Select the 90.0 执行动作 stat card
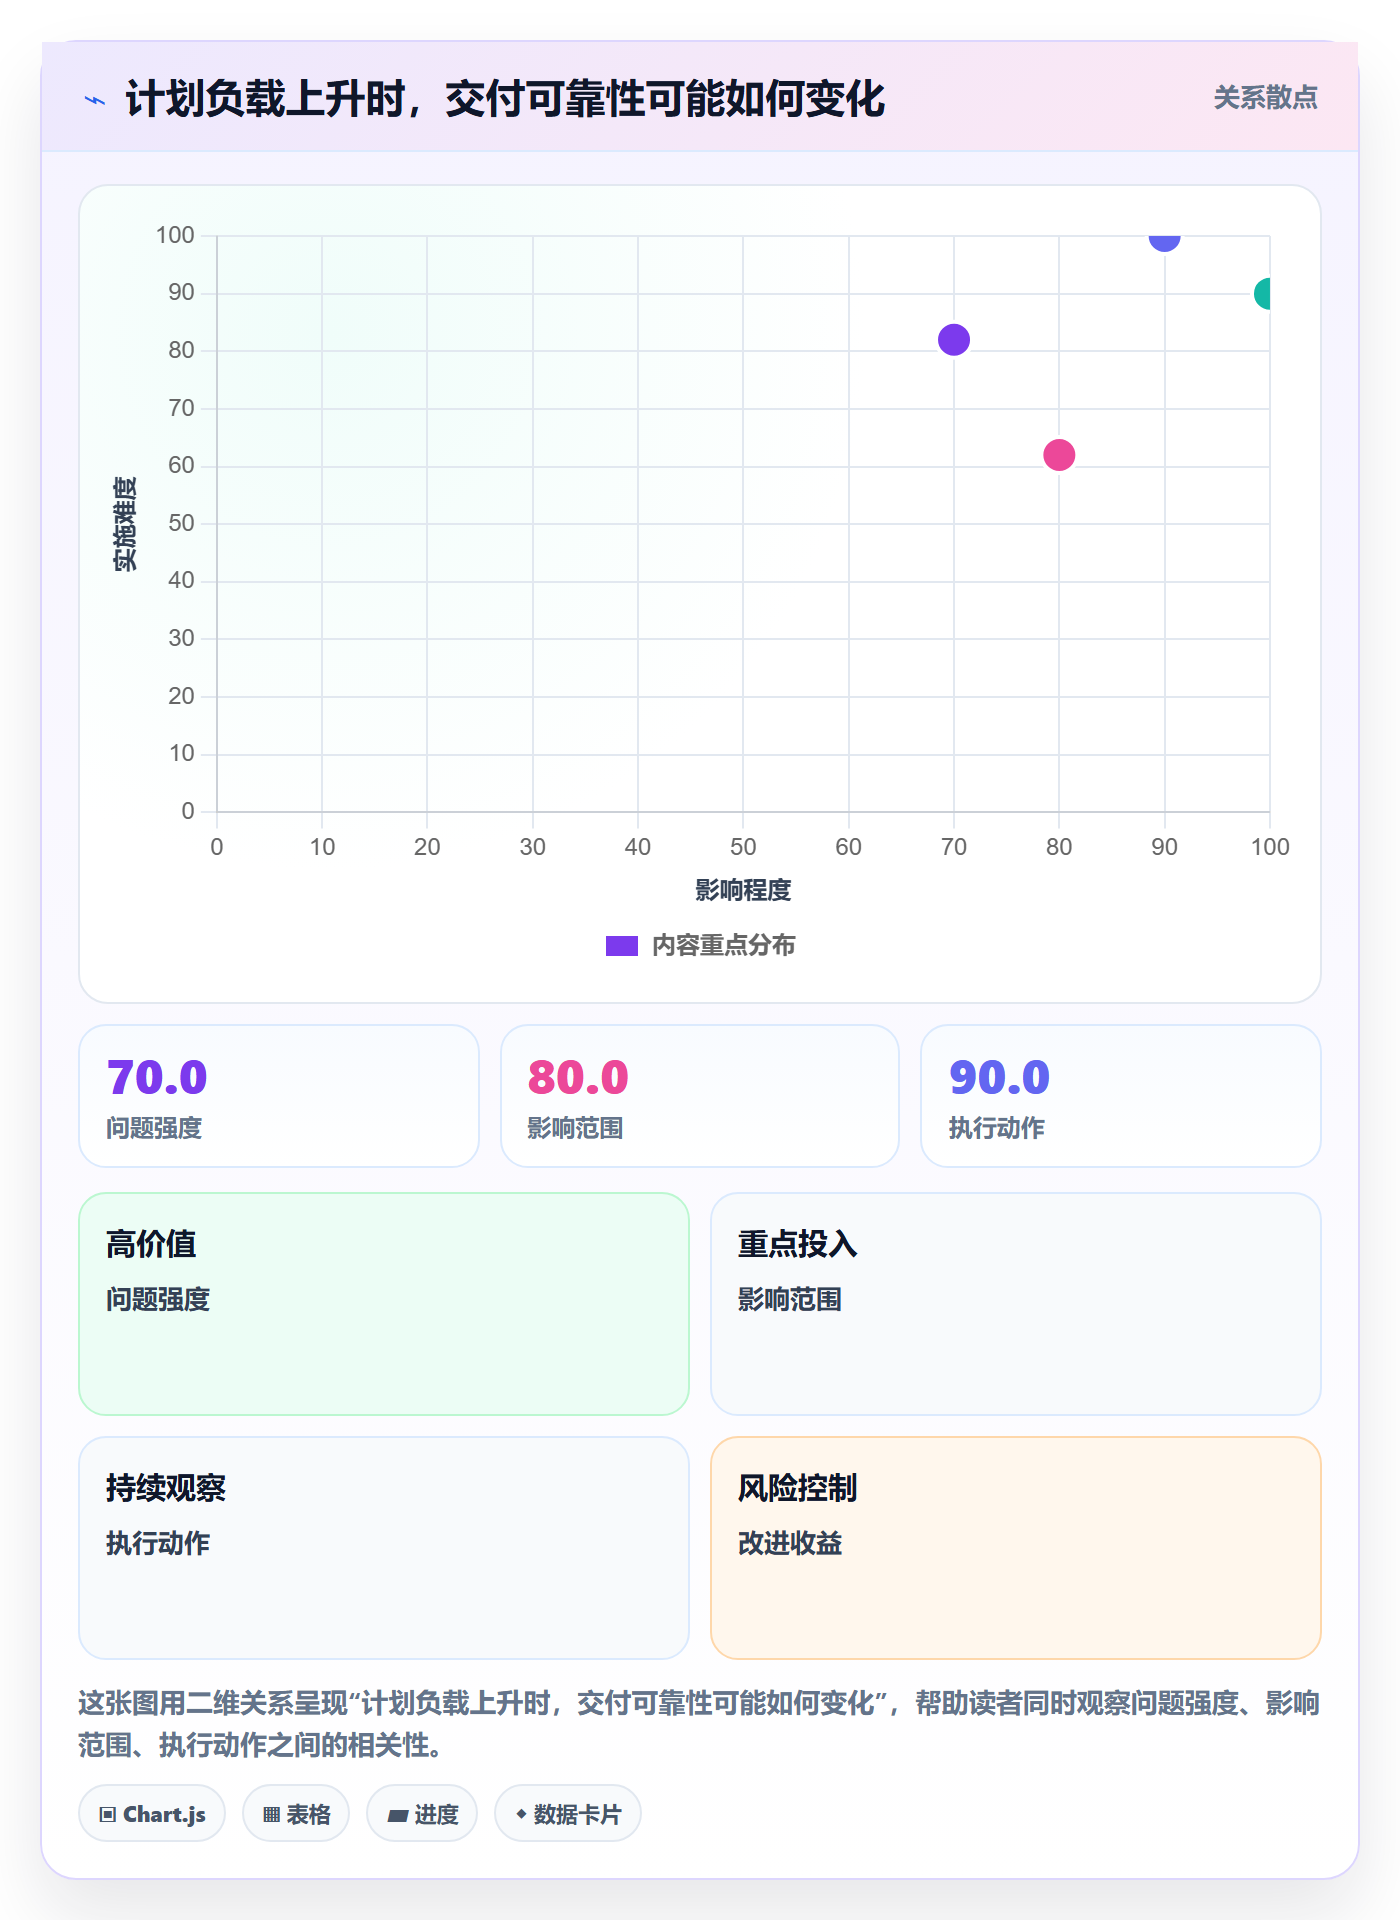Viewport: 1400px width, 1920px height. pos(1121,1096)
